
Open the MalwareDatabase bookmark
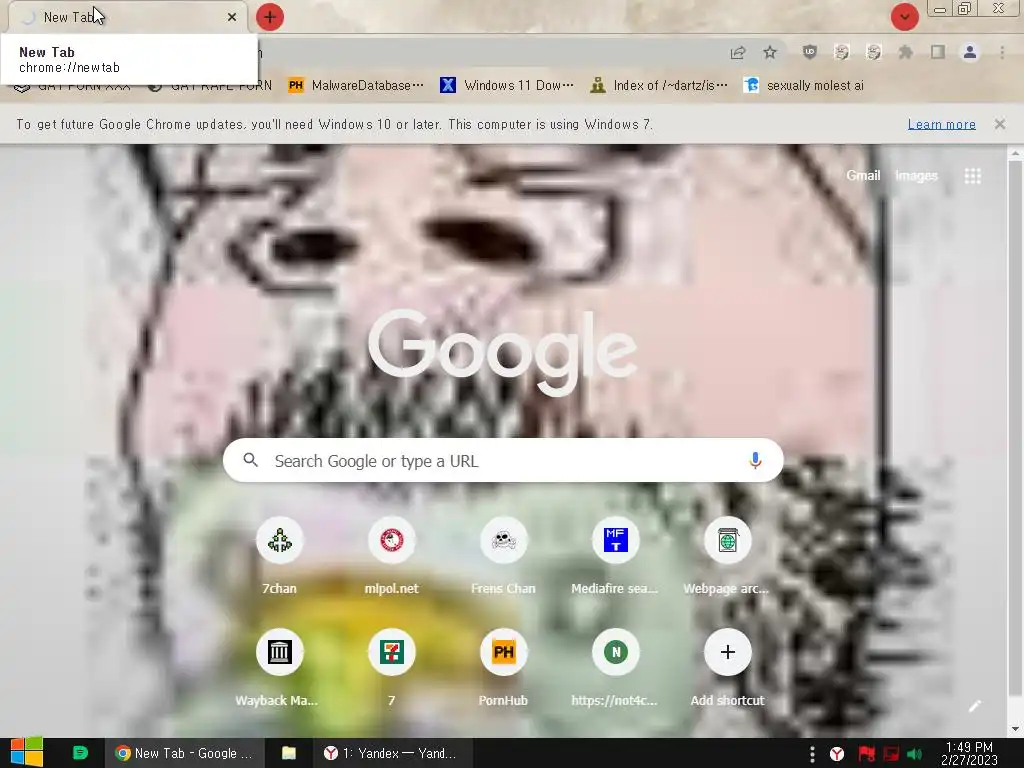[356, 86]
